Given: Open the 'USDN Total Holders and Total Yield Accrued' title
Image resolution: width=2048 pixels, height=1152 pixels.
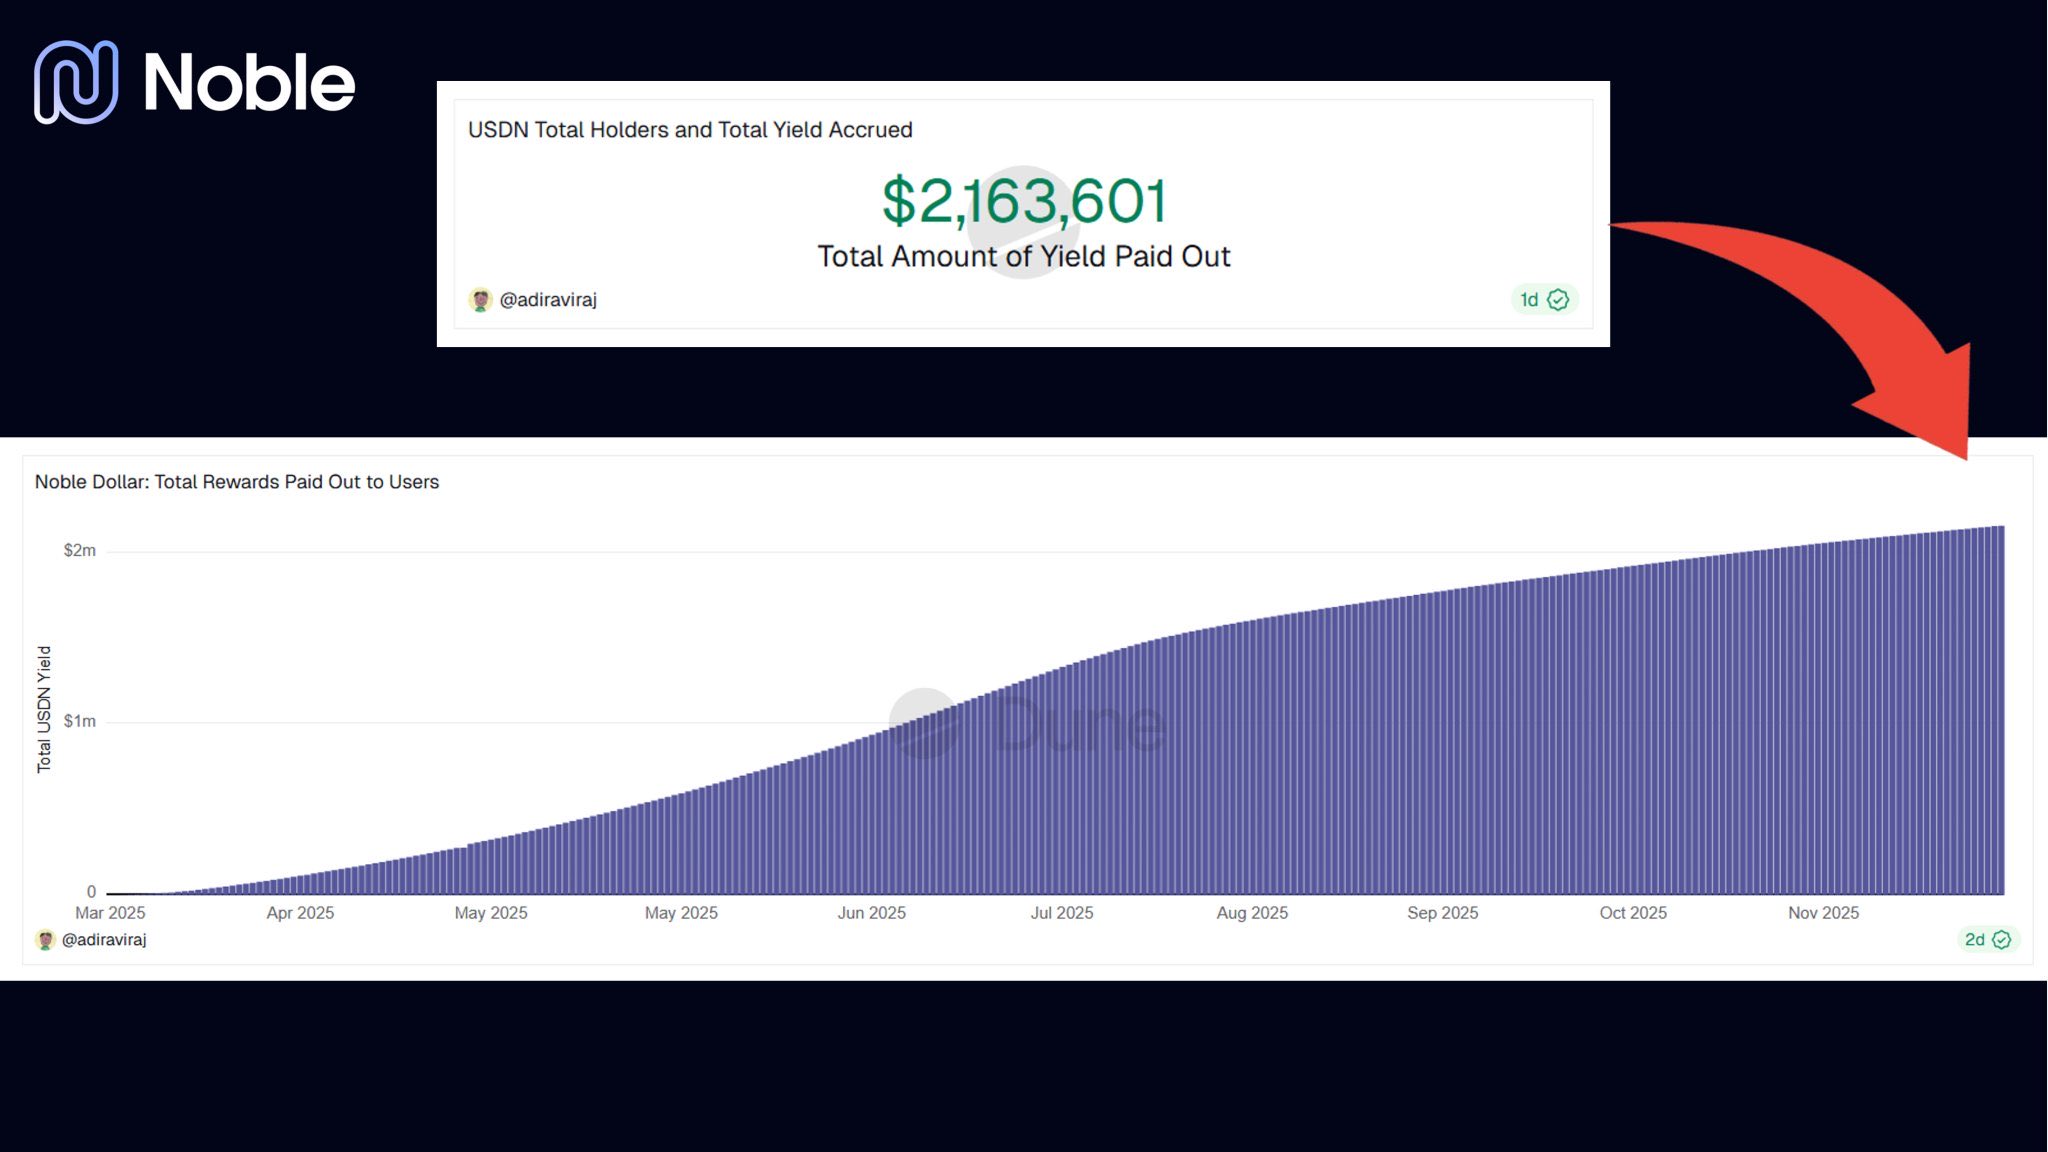Looking at the screenshot, I should click(690, 130).
